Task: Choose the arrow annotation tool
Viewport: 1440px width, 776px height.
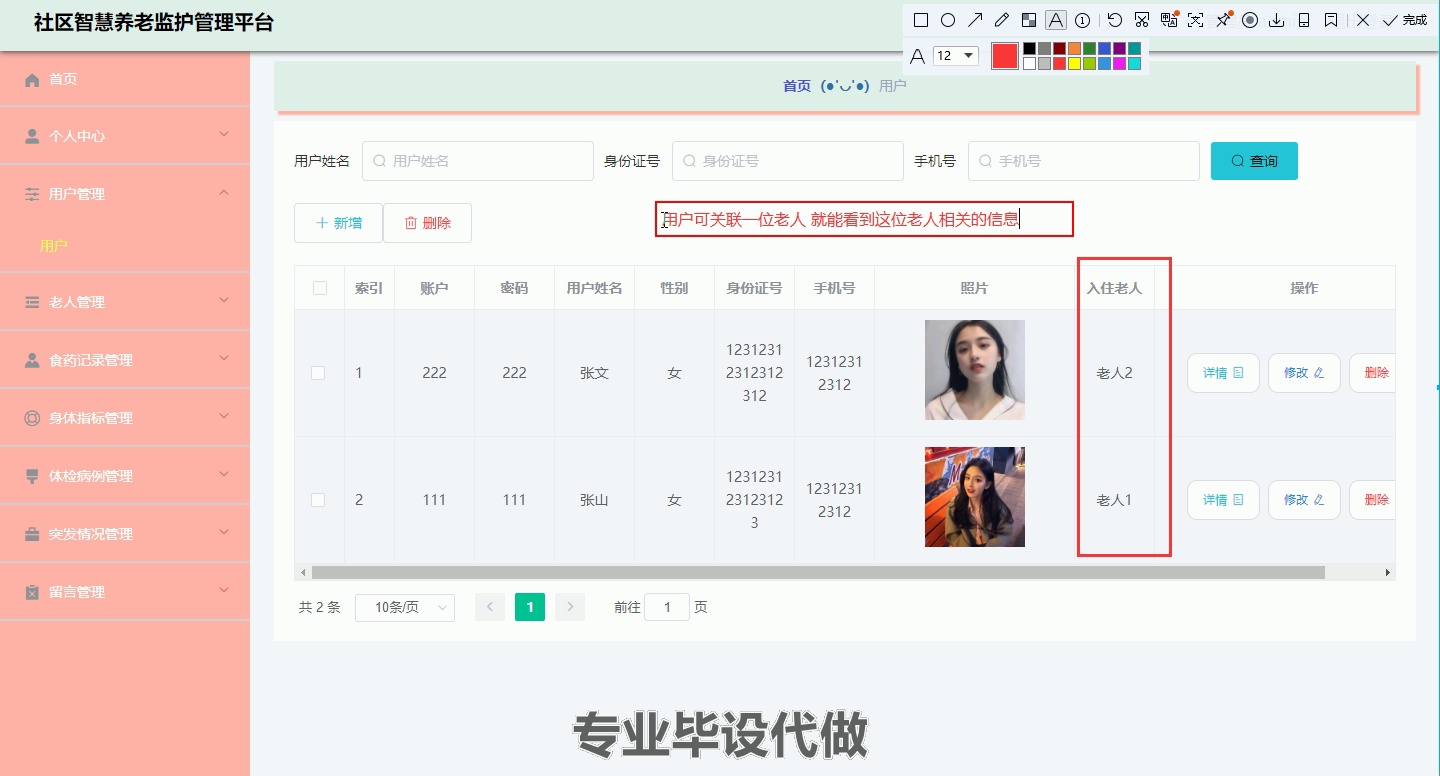Action: (x=975, y=19)
